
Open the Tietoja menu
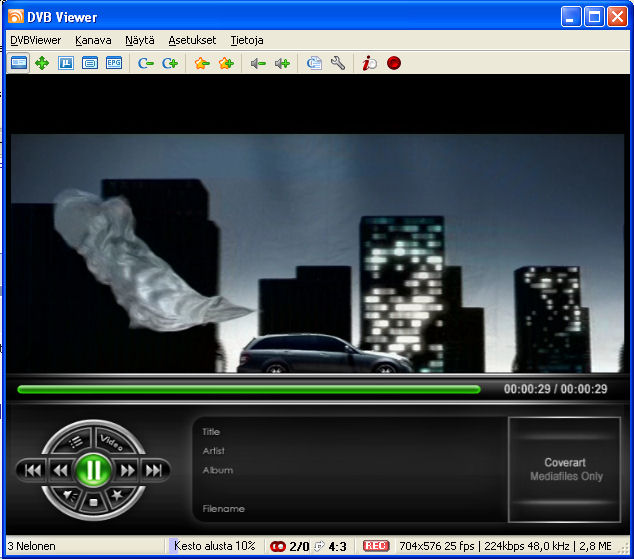247,40
